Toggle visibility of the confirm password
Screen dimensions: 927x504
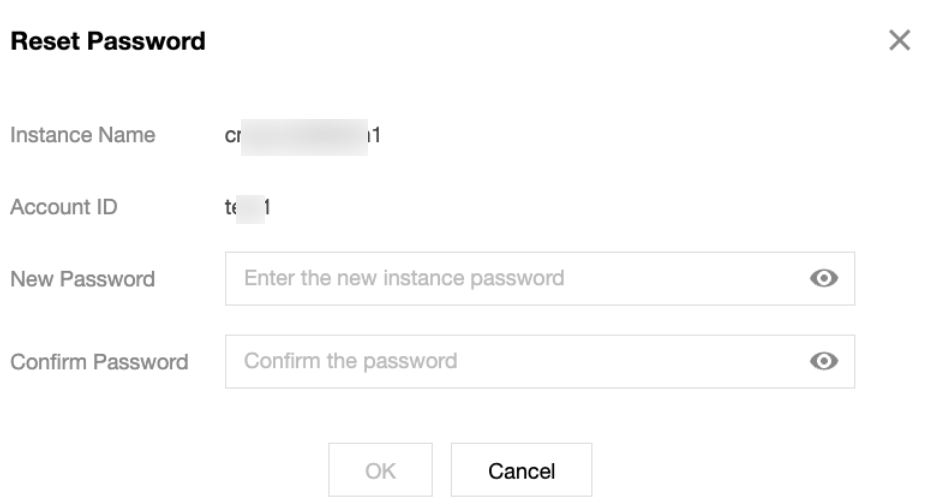823,362
